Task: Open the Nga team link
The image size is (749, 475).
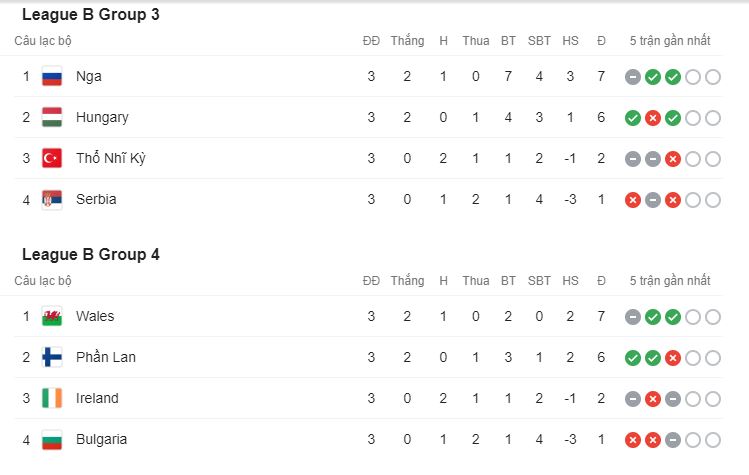Action: tap(89, 76)
